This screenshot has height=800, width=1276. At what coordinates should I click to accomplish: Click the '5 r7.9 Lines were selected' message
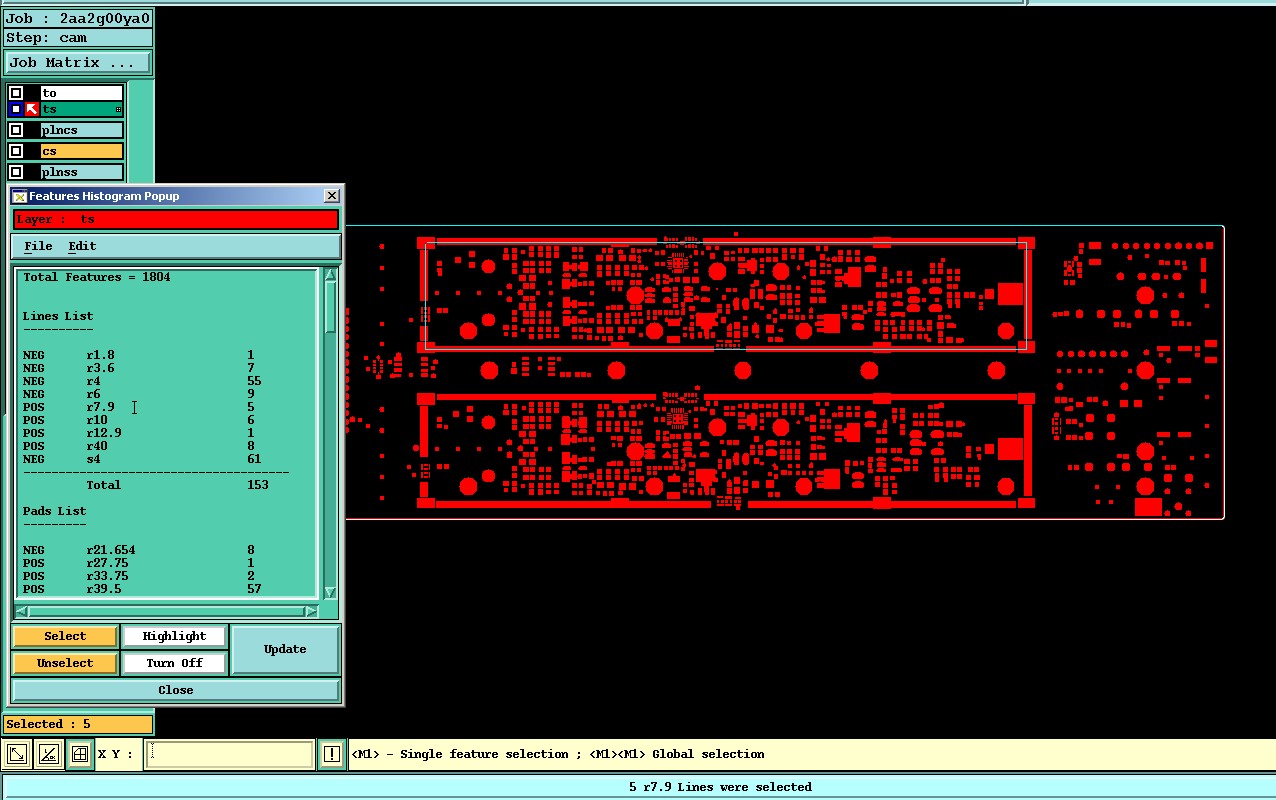(720, 787)
